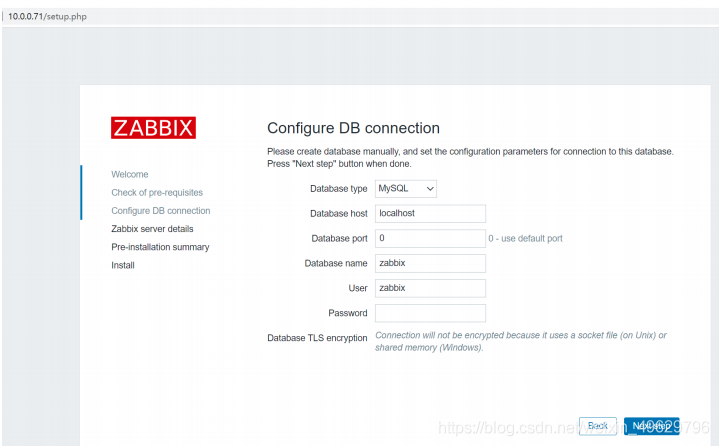Open the Database type dropdown
The width and height of the screenshot is (719, 446).
click(405, 188)
